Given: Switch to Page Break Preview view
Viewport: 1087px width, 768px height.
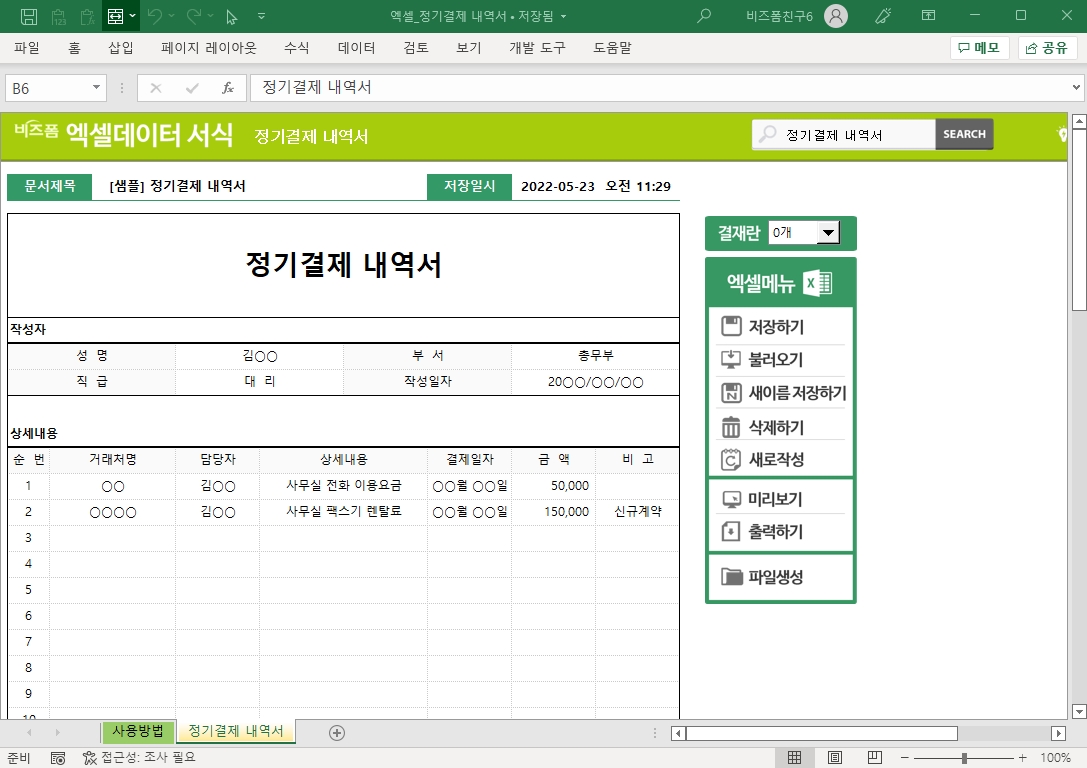Looking at the screenshot, I should click(875, 758).
